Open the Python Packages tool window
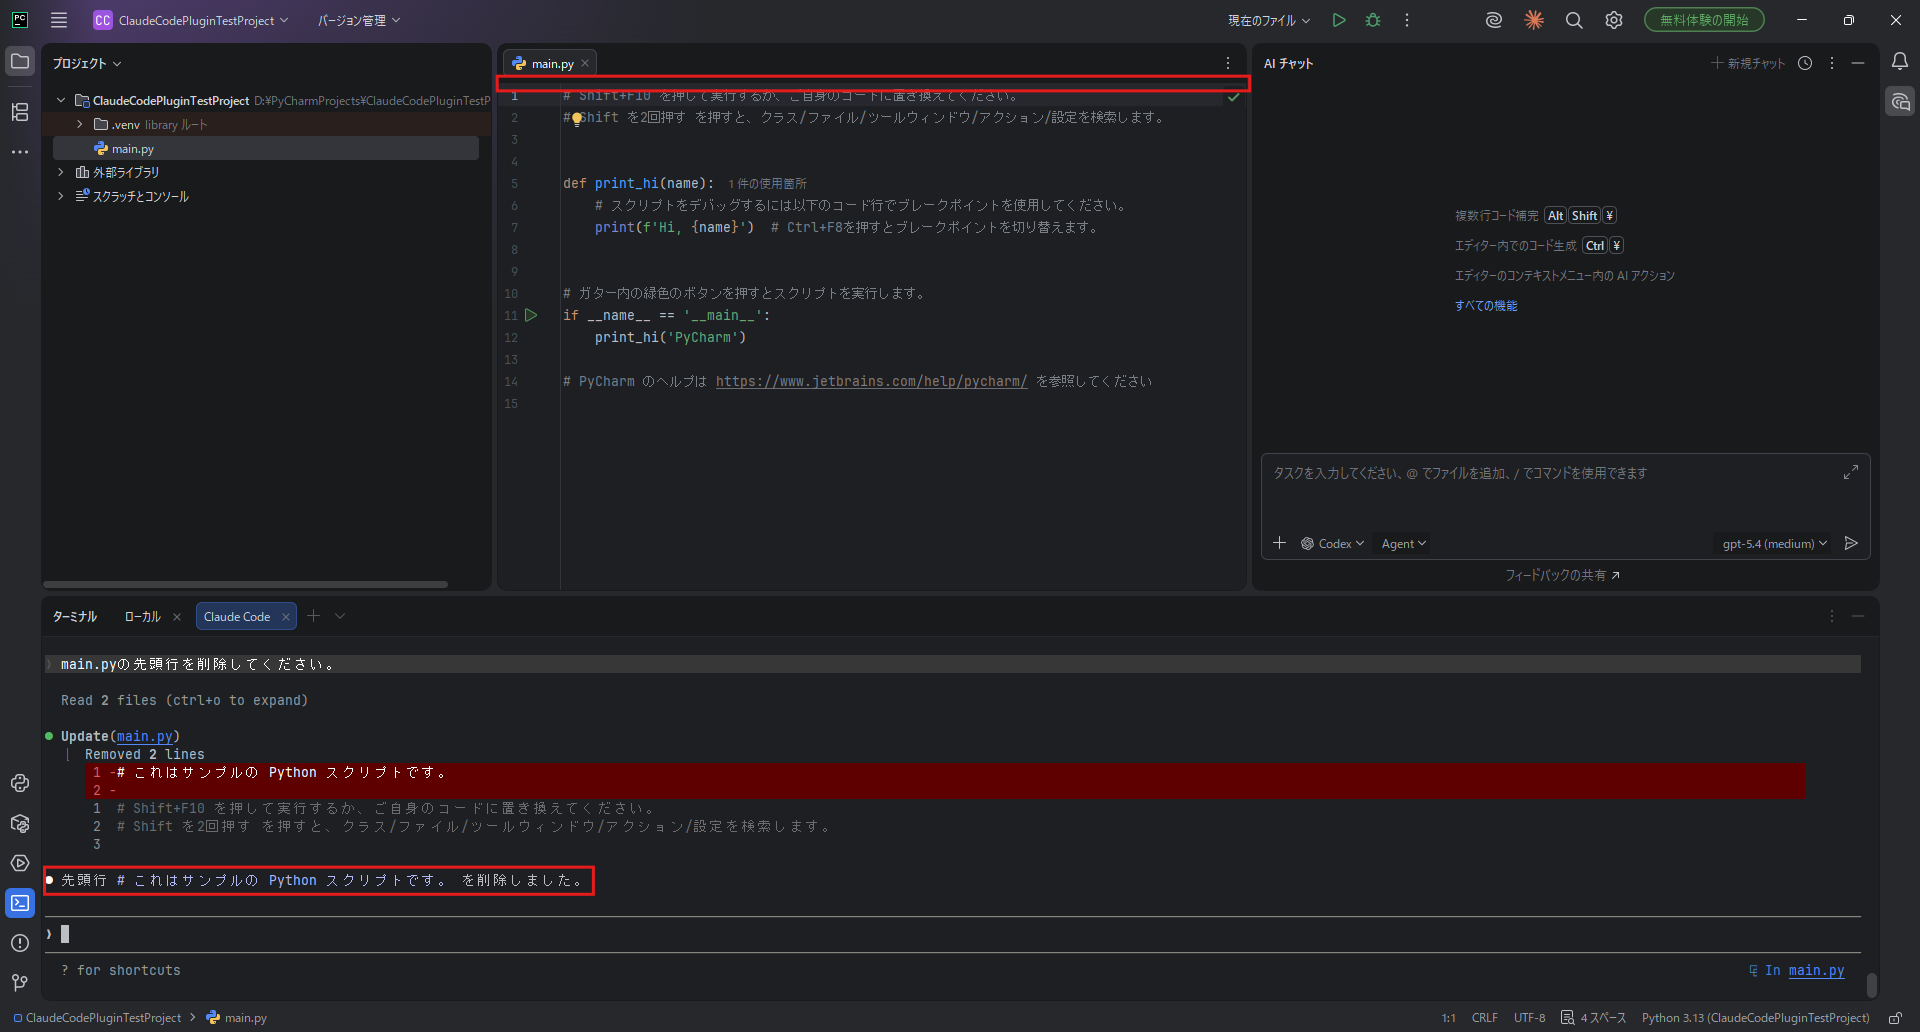Image resolution: width=1920 pixels, height=1032 pixels. (20, 823)
